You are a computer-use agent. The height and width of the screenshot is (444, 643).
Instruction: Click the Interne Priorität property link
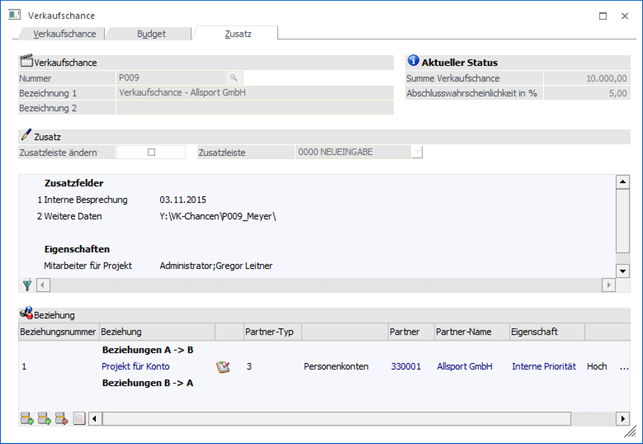[544, 367]
